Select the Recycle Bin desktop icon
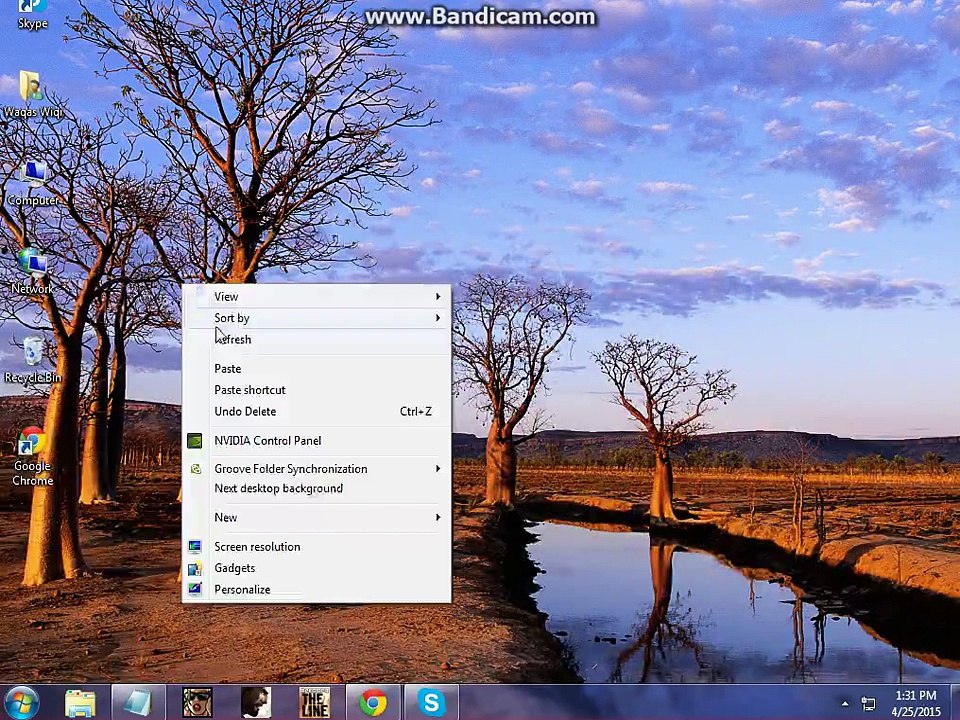The height and width of the screenshot is (720, 960). pos(32,361)
